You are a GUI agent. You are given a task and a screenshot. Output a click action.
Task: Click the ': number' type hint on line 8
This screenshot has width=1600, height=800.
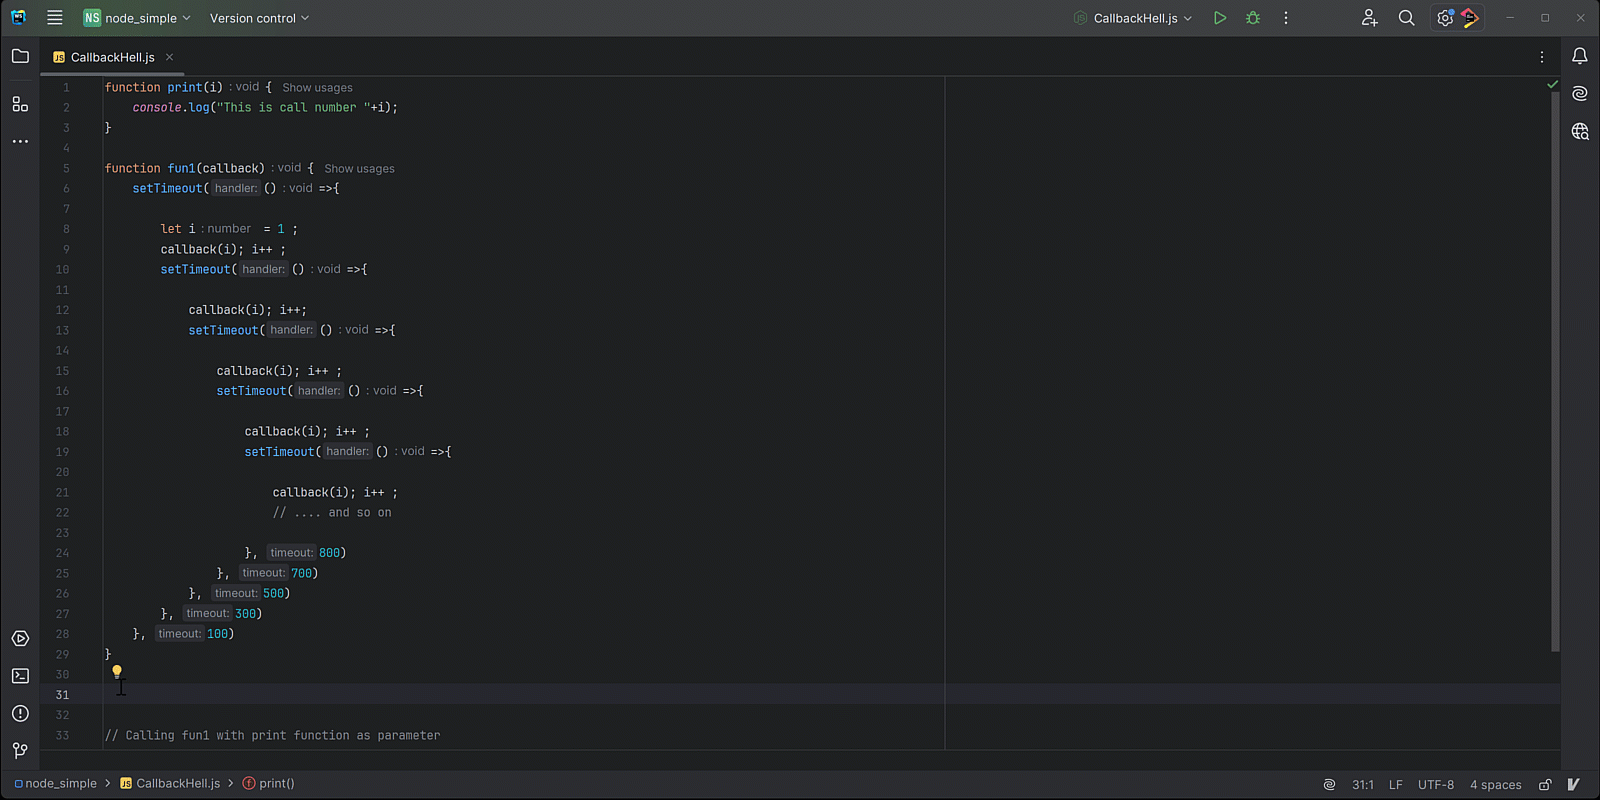227,229
